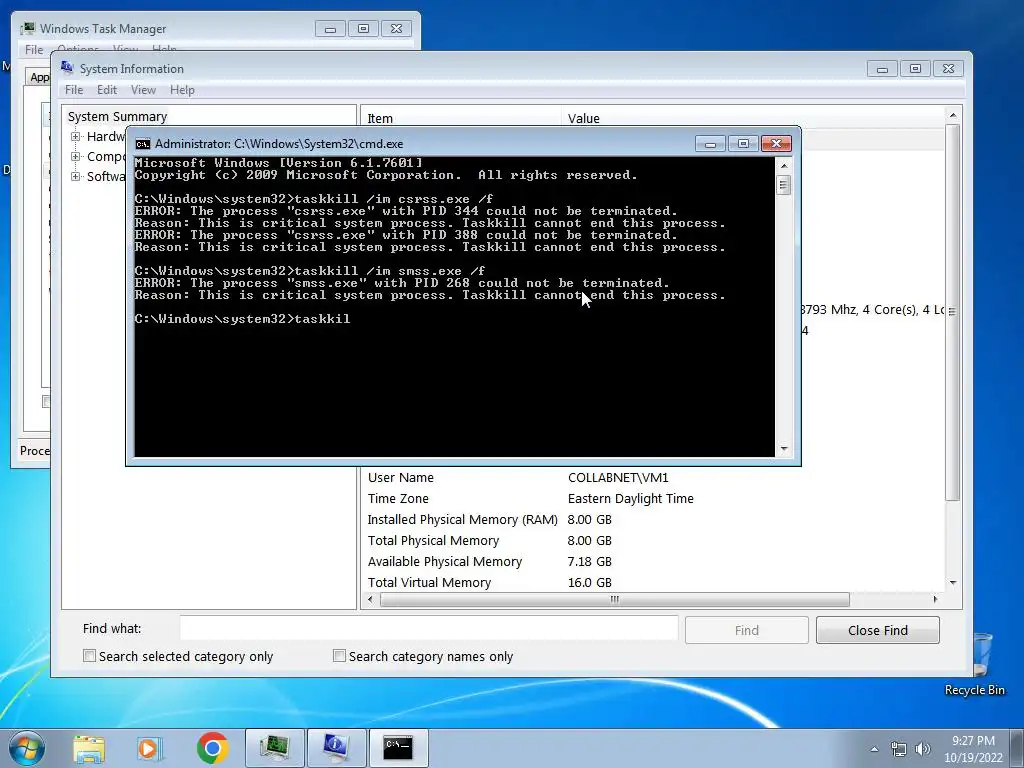Click the Close Find button
This screenshot has height=768, width=1024.
878,630
